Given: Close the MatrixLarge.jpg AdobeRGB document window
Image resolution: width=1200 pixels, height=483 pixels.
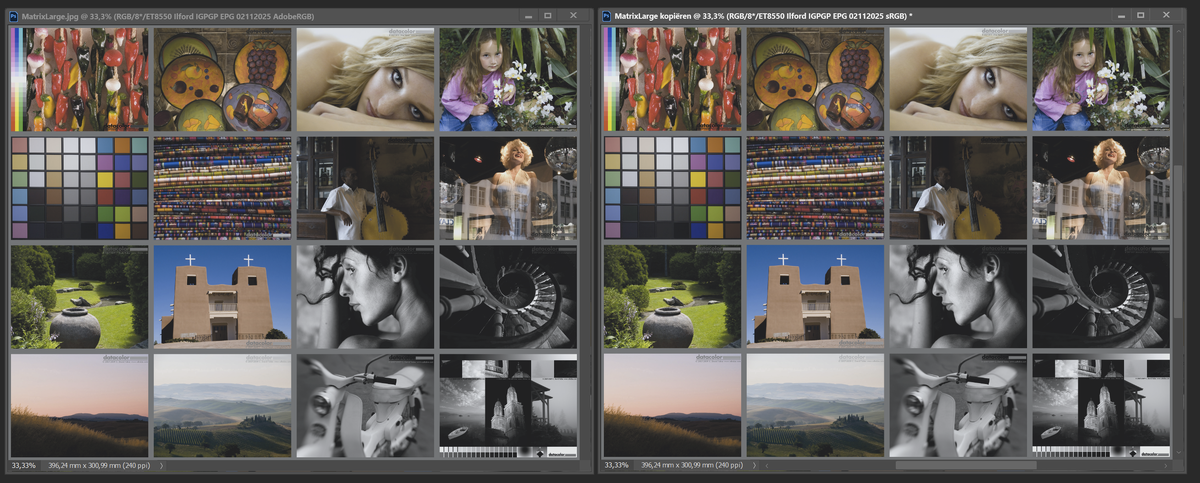Looking at the screenshot, I should [x=573, y=16].
